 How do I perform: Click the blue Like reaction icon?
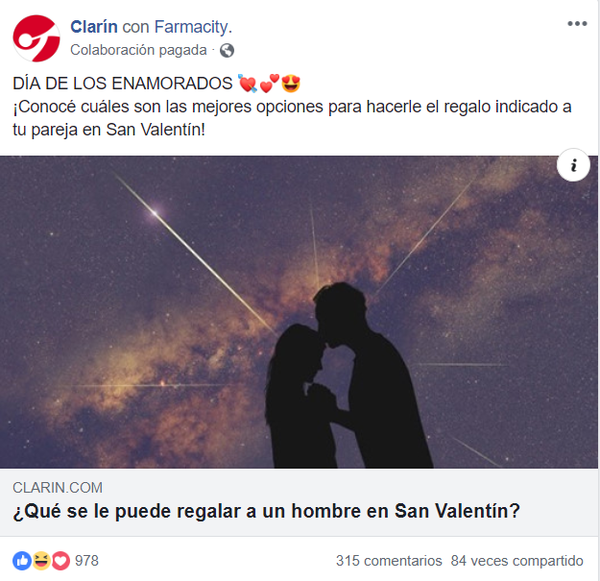point(22,561)
